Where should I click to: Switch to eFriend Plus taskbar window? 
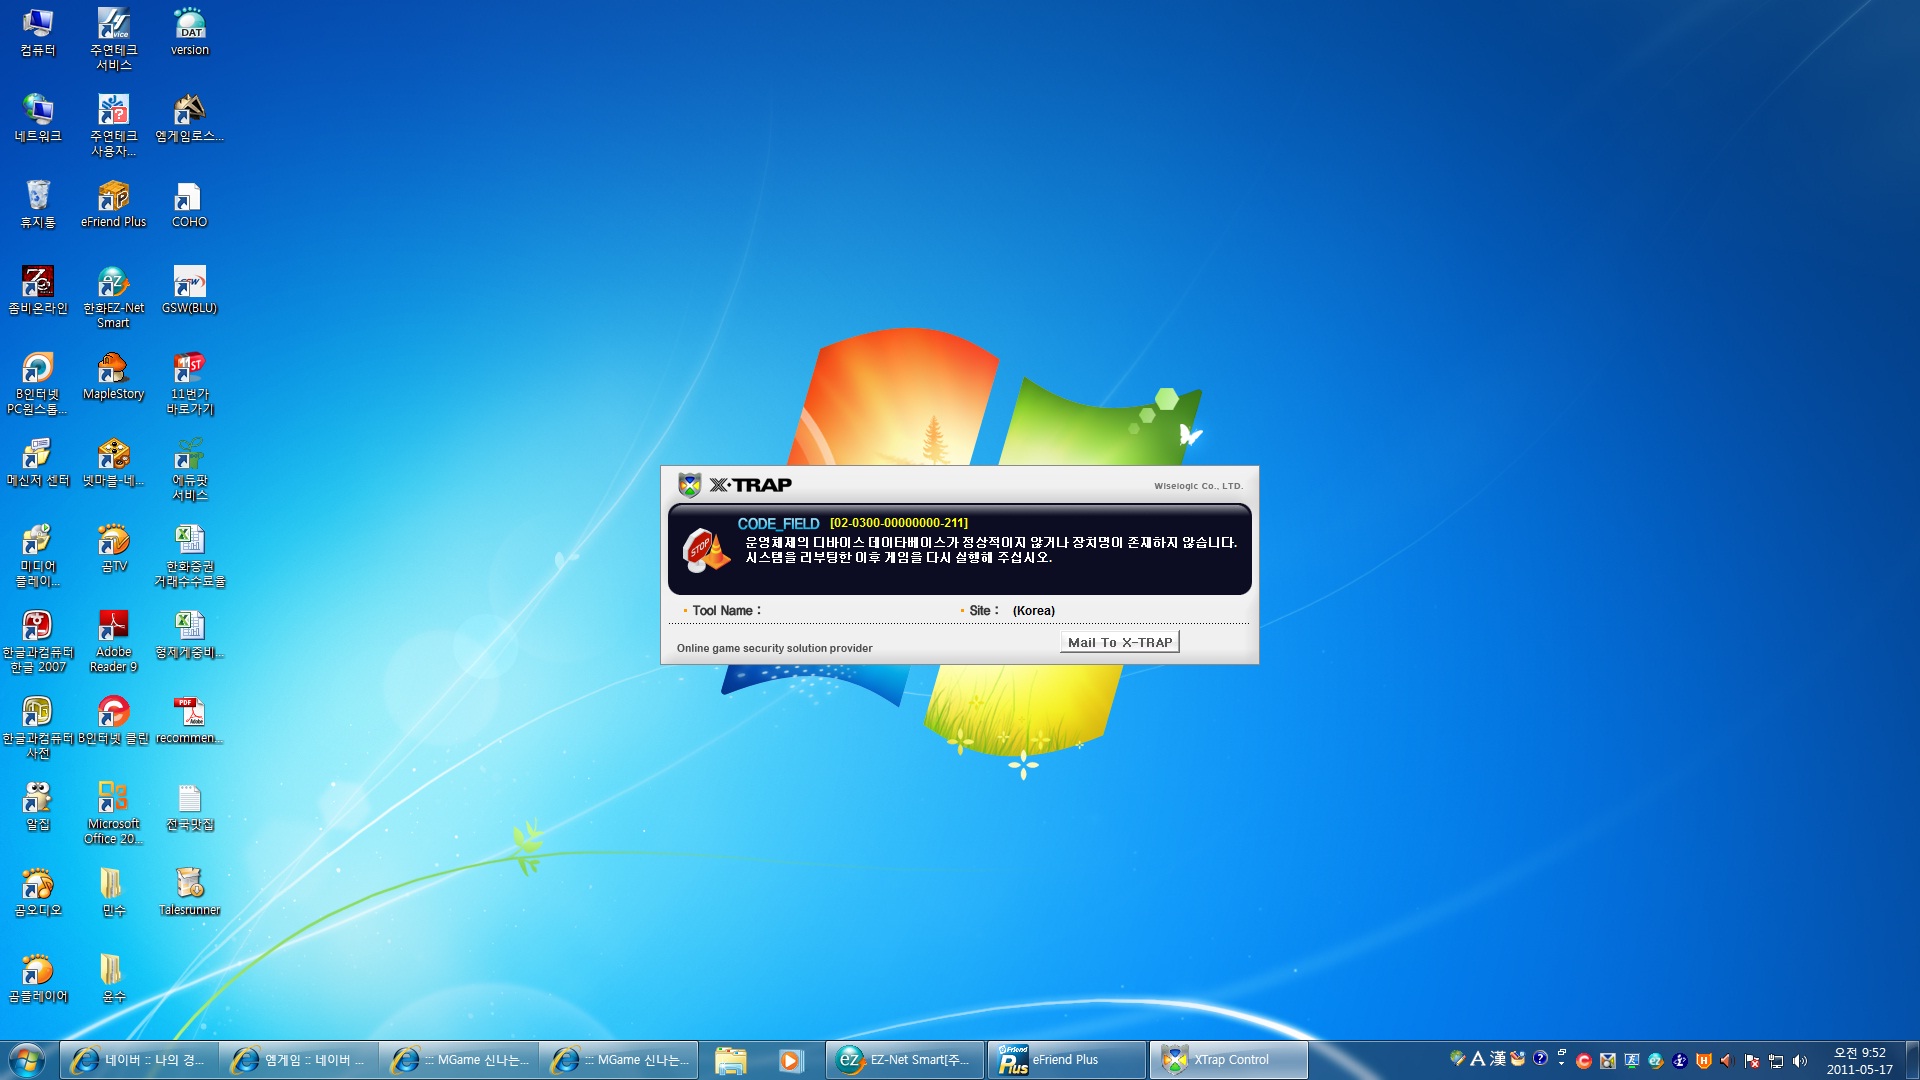tap(1066, 1060)
